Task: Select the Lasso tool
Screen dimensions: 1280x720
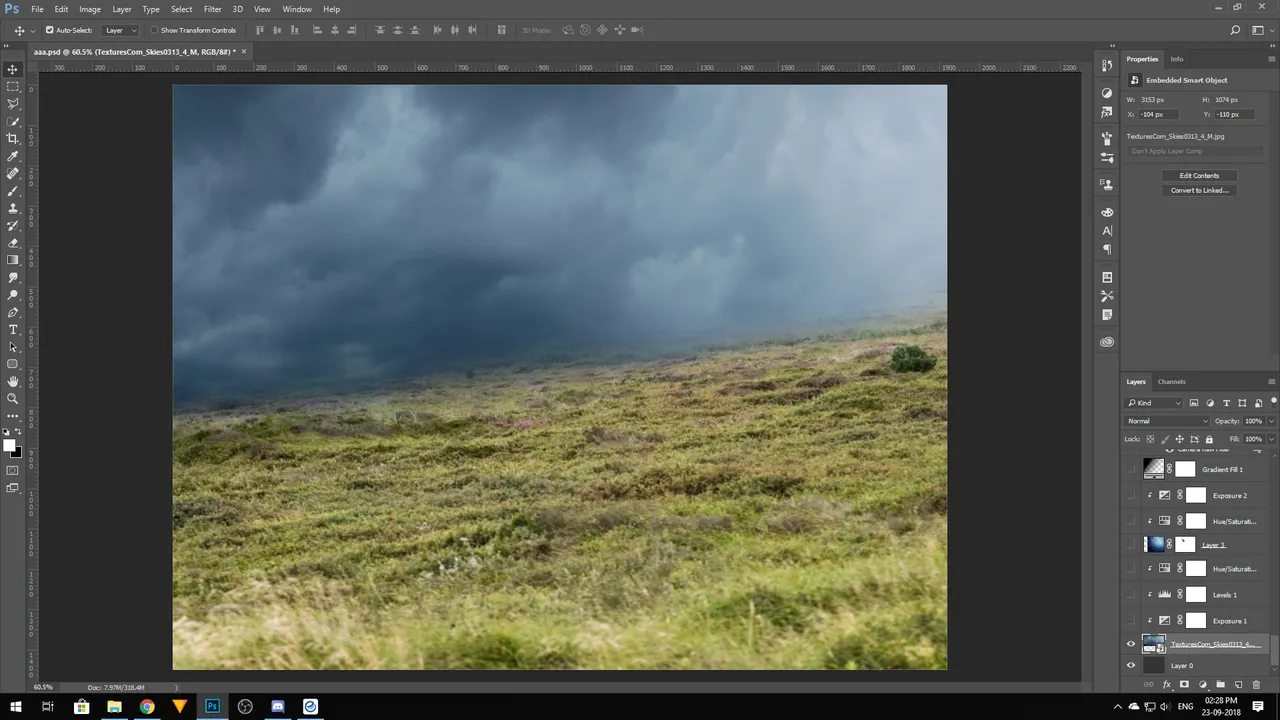Action: pyautogui.click(x=13, y=104)
